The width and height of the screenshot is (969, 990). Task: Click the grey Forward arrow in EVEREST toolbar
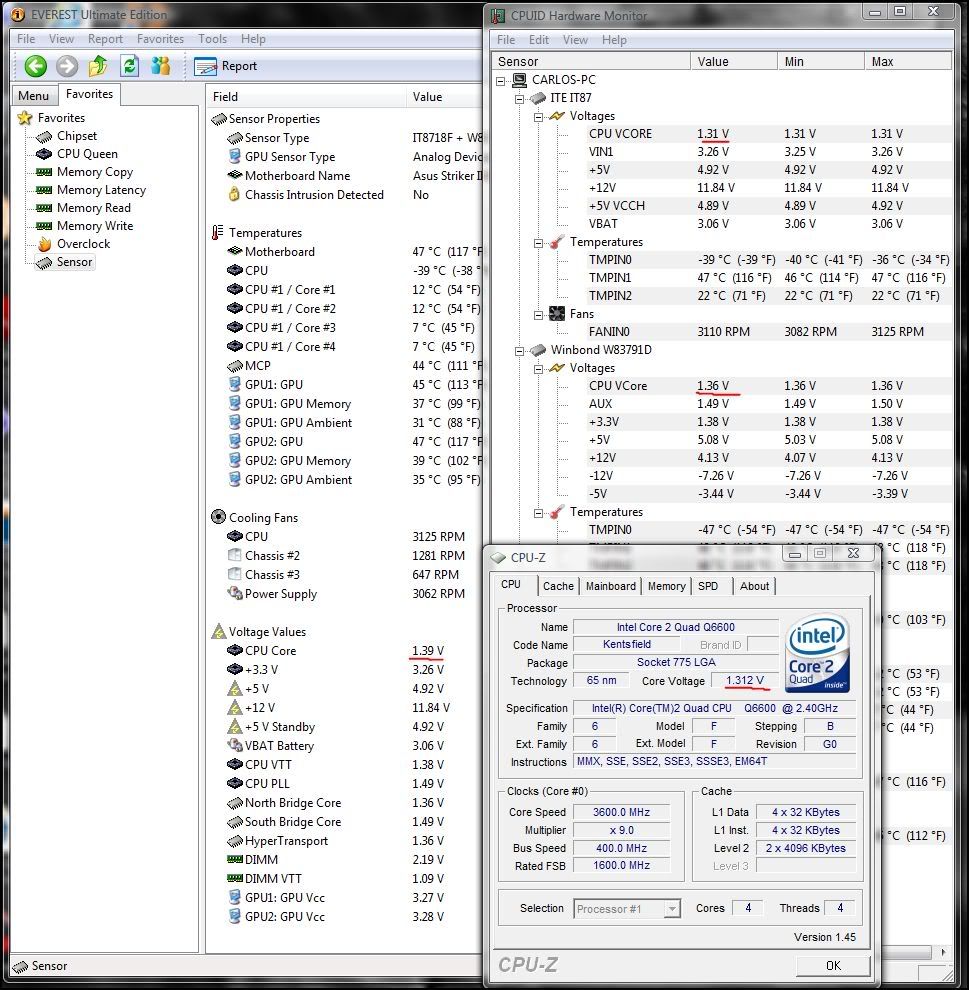pyautogui.click(x=67, y=66)
